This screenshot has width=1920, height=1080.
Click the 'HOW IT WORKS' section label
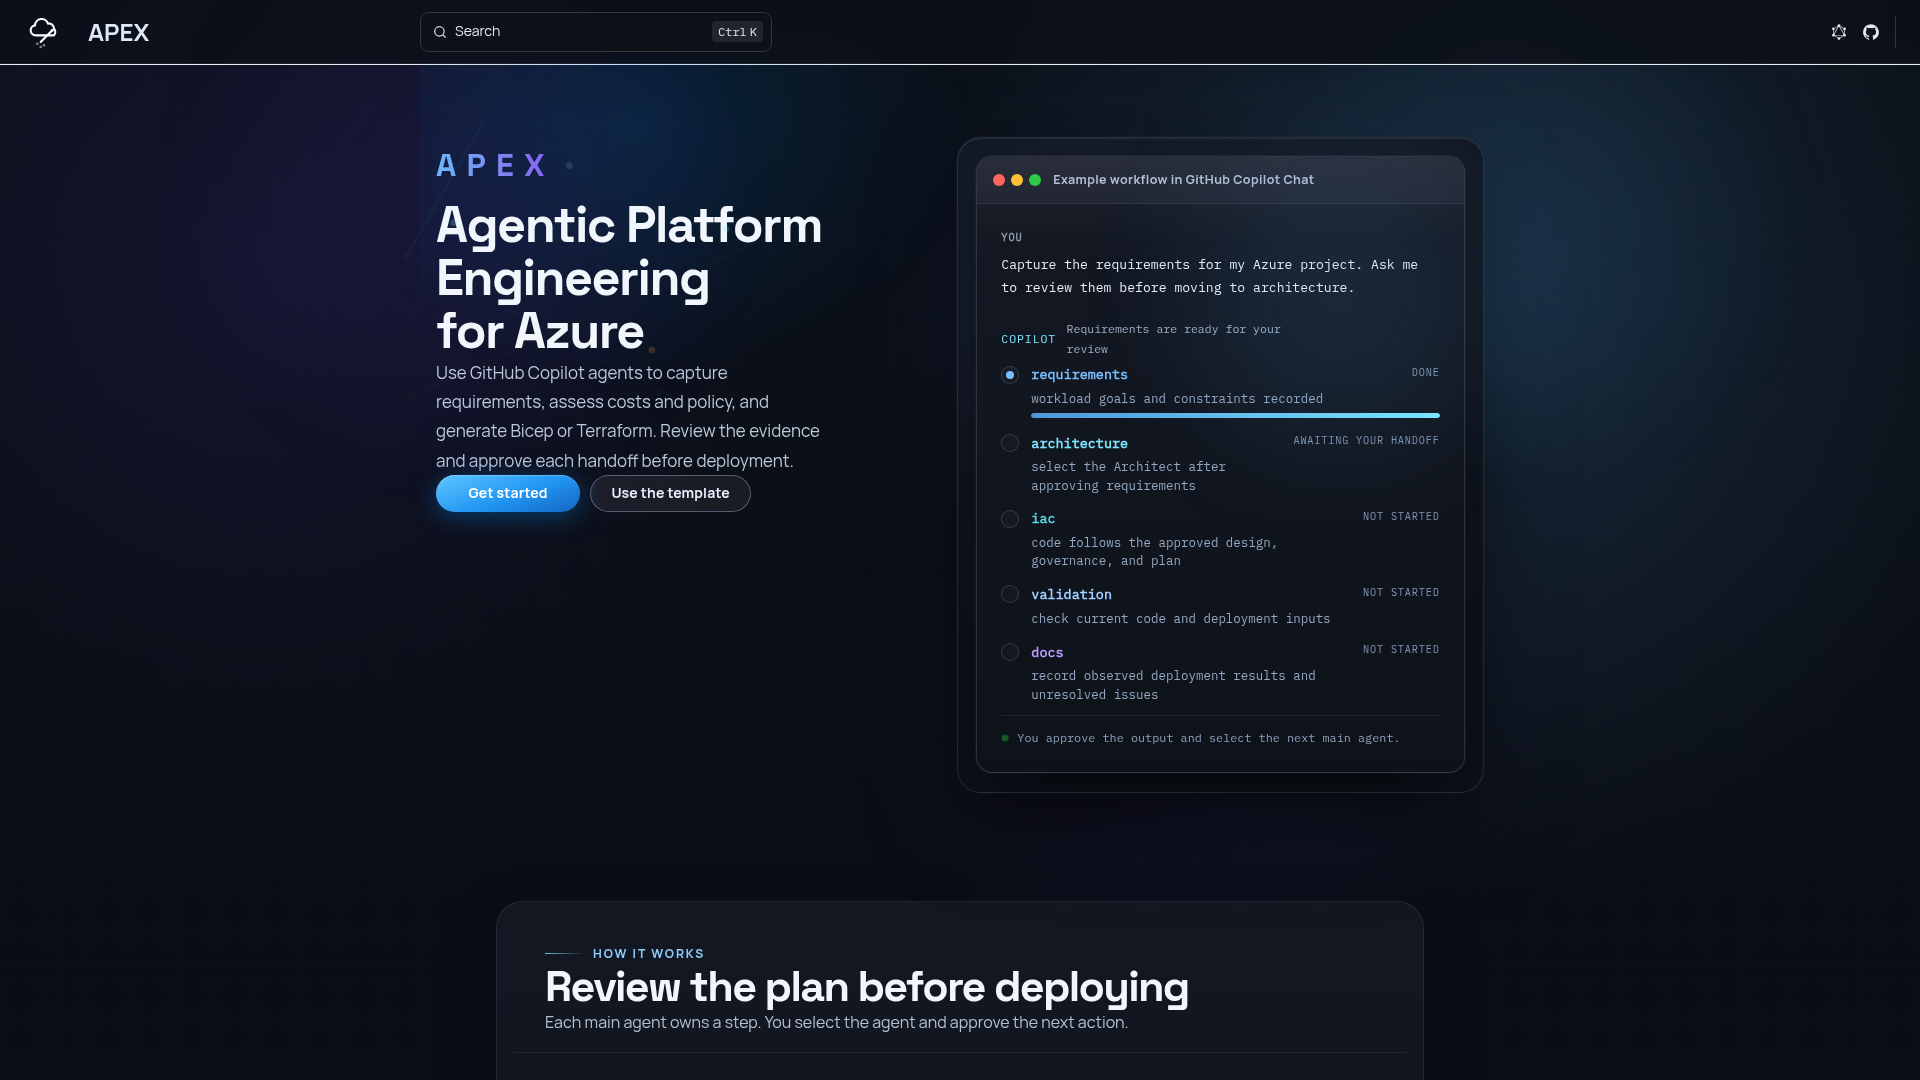point(648,954)
